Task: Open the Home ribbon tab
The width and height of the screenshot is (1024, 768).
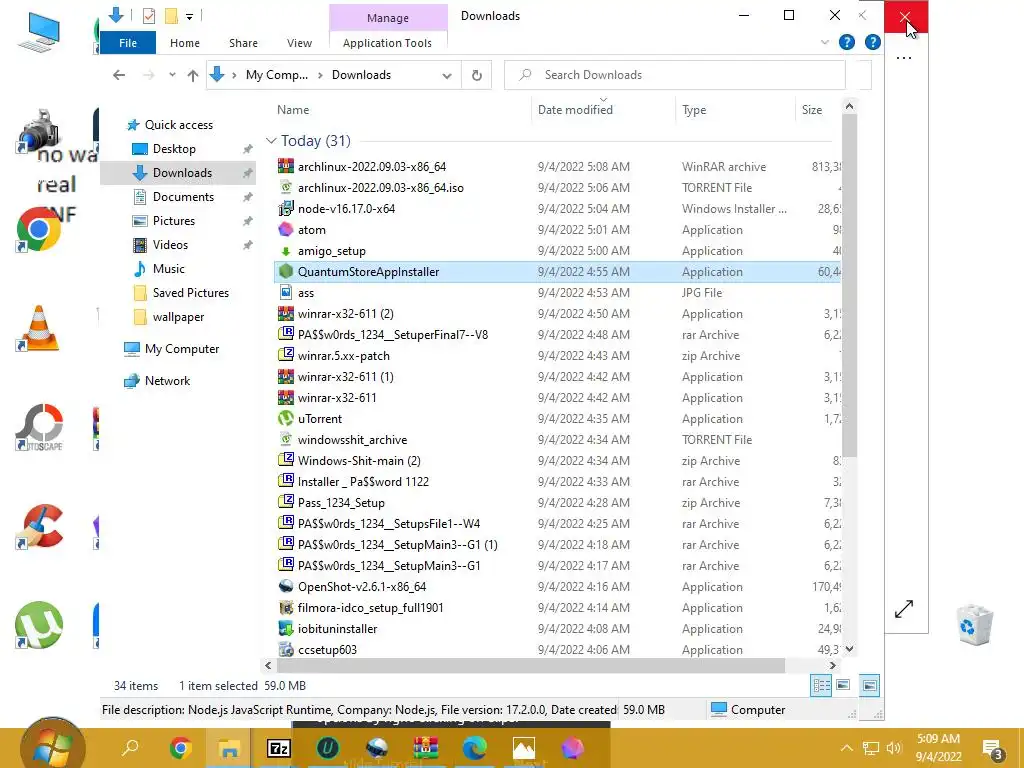Action: 185,43
